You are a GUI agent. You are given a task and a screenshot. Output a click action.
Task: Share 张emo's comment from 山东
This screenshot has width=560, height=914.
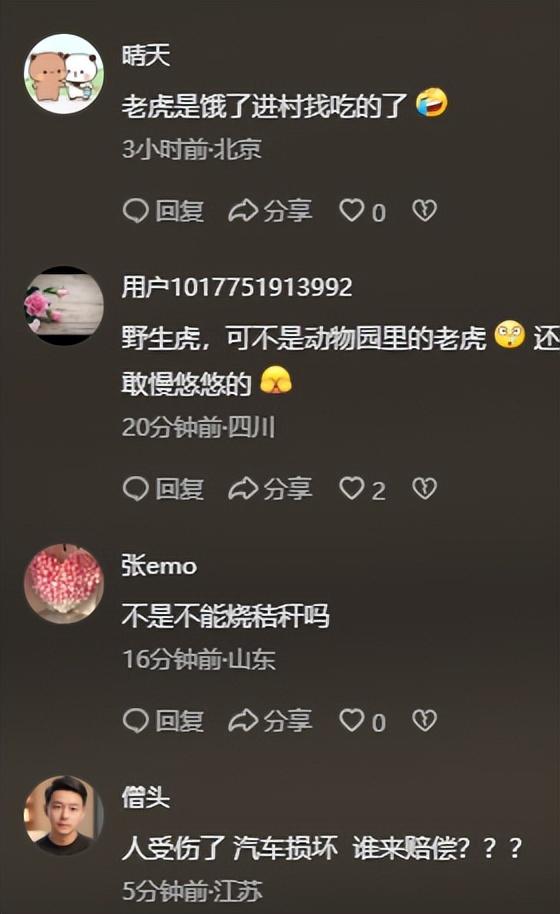coord(270,721)
